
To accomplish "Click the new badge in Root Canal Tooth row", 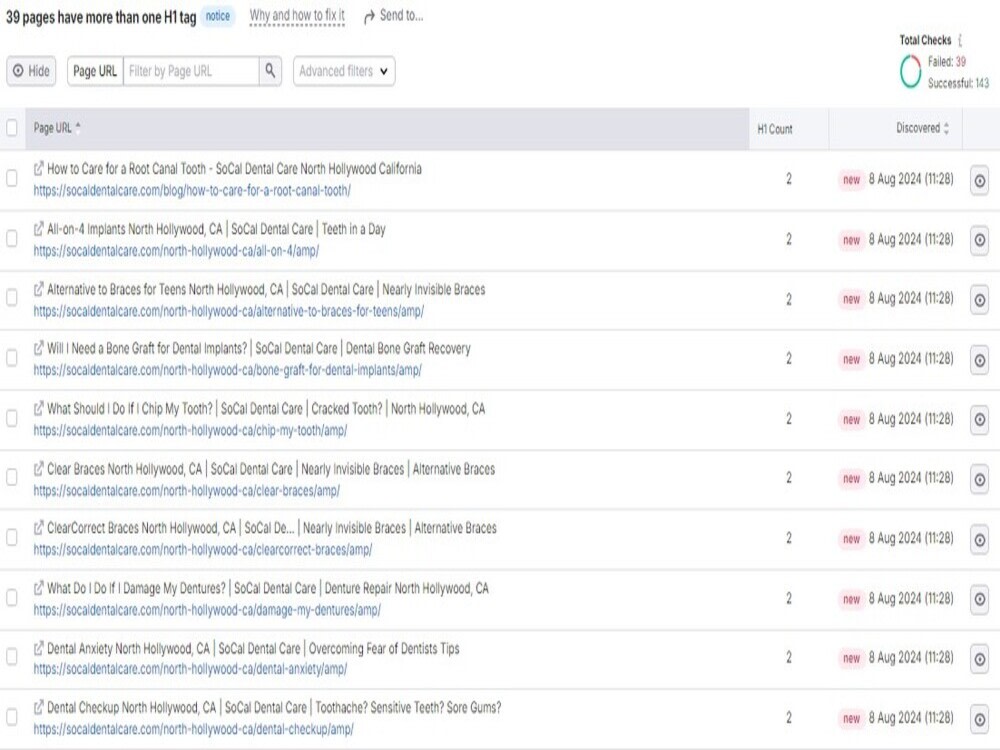I will pos(851,180).
